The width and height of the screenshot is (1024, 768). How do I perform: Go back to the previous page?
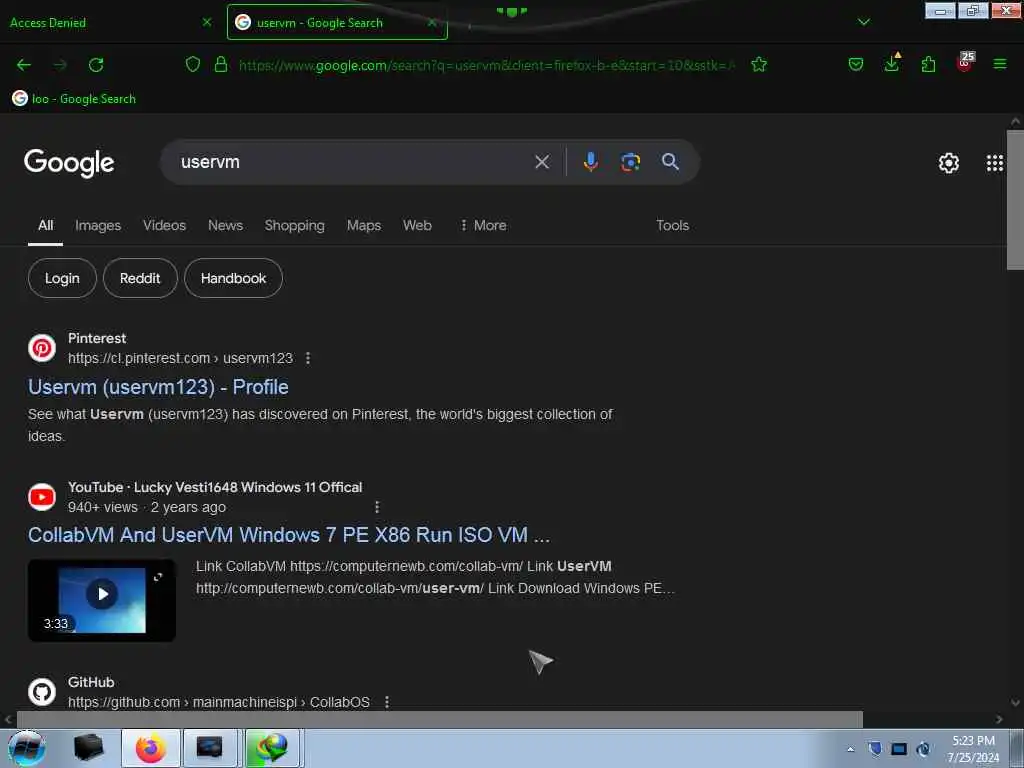pyautogui.click(x=24, y=65)
